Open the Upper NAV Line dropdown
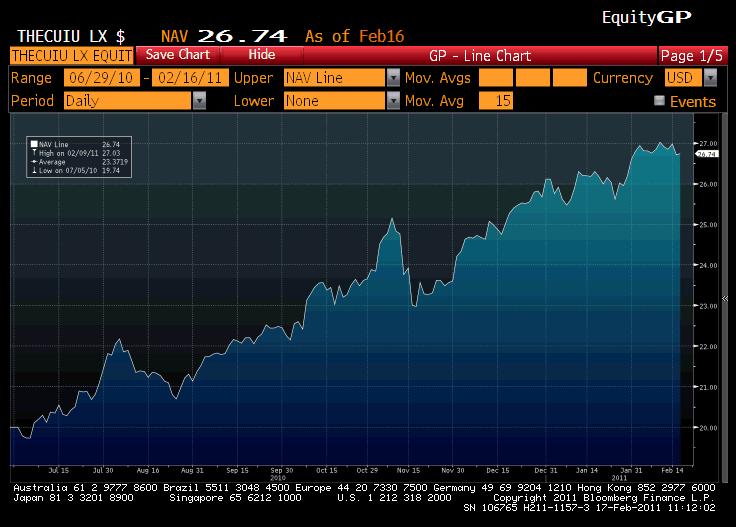This screenshot has height=527, width=736. click(334, 77)
